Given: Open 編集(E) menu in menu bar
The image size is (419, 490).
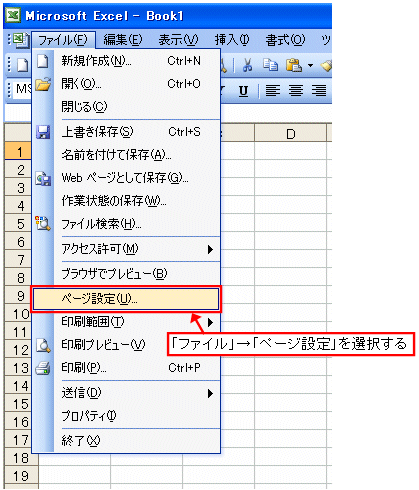Looking at the screenshot, I should [x=123, y=40].
